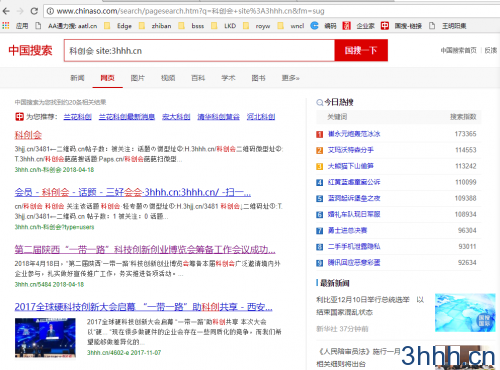Click recommended term 兰花科创最新消息
Image resolution: width=500 pixels, height=370 pixels.
[127, 117]
